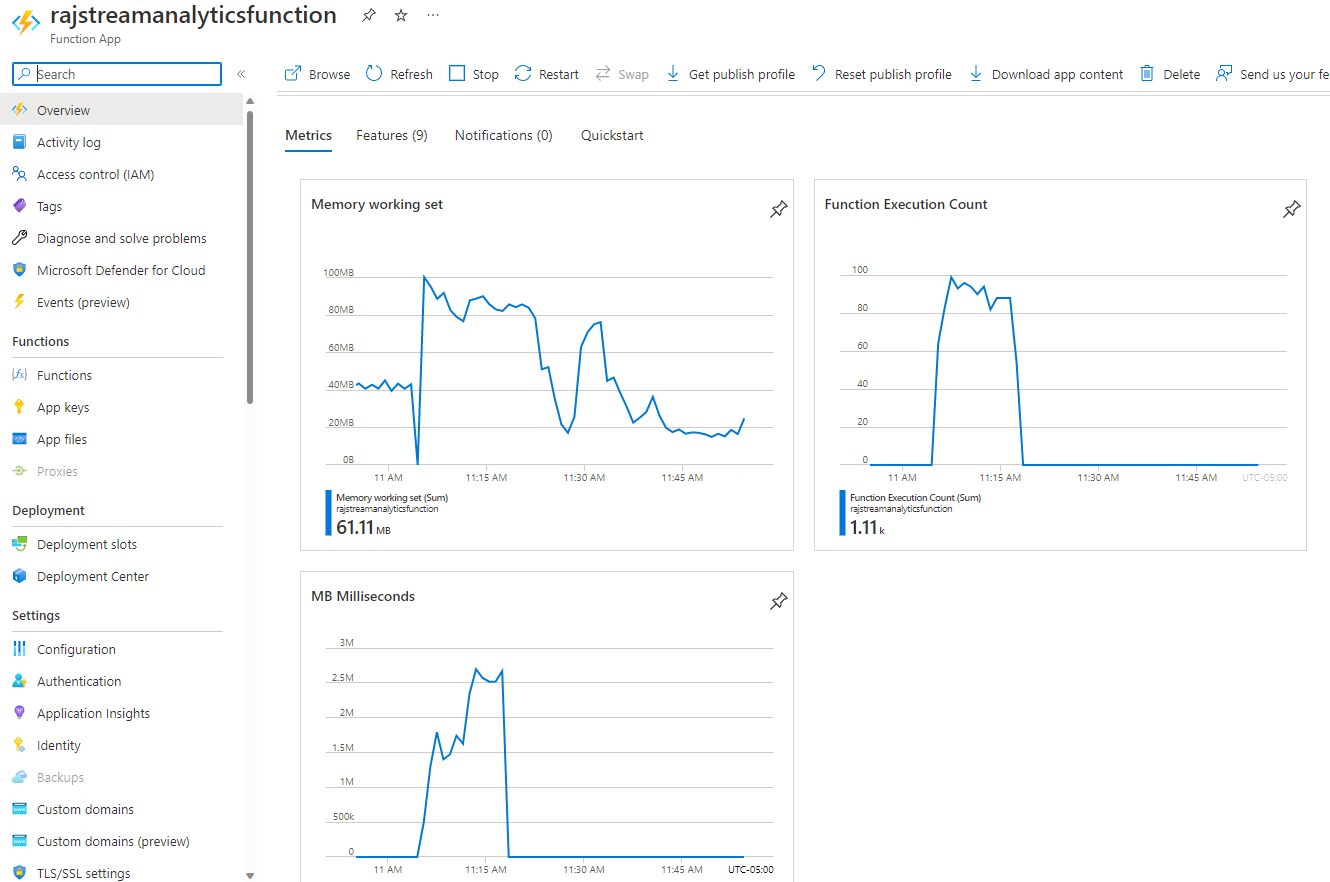Image resolution: width=1330 pixels, height=882 pixels.
Task: Switch to the Features (9) tab
Action: coord(392,135)
